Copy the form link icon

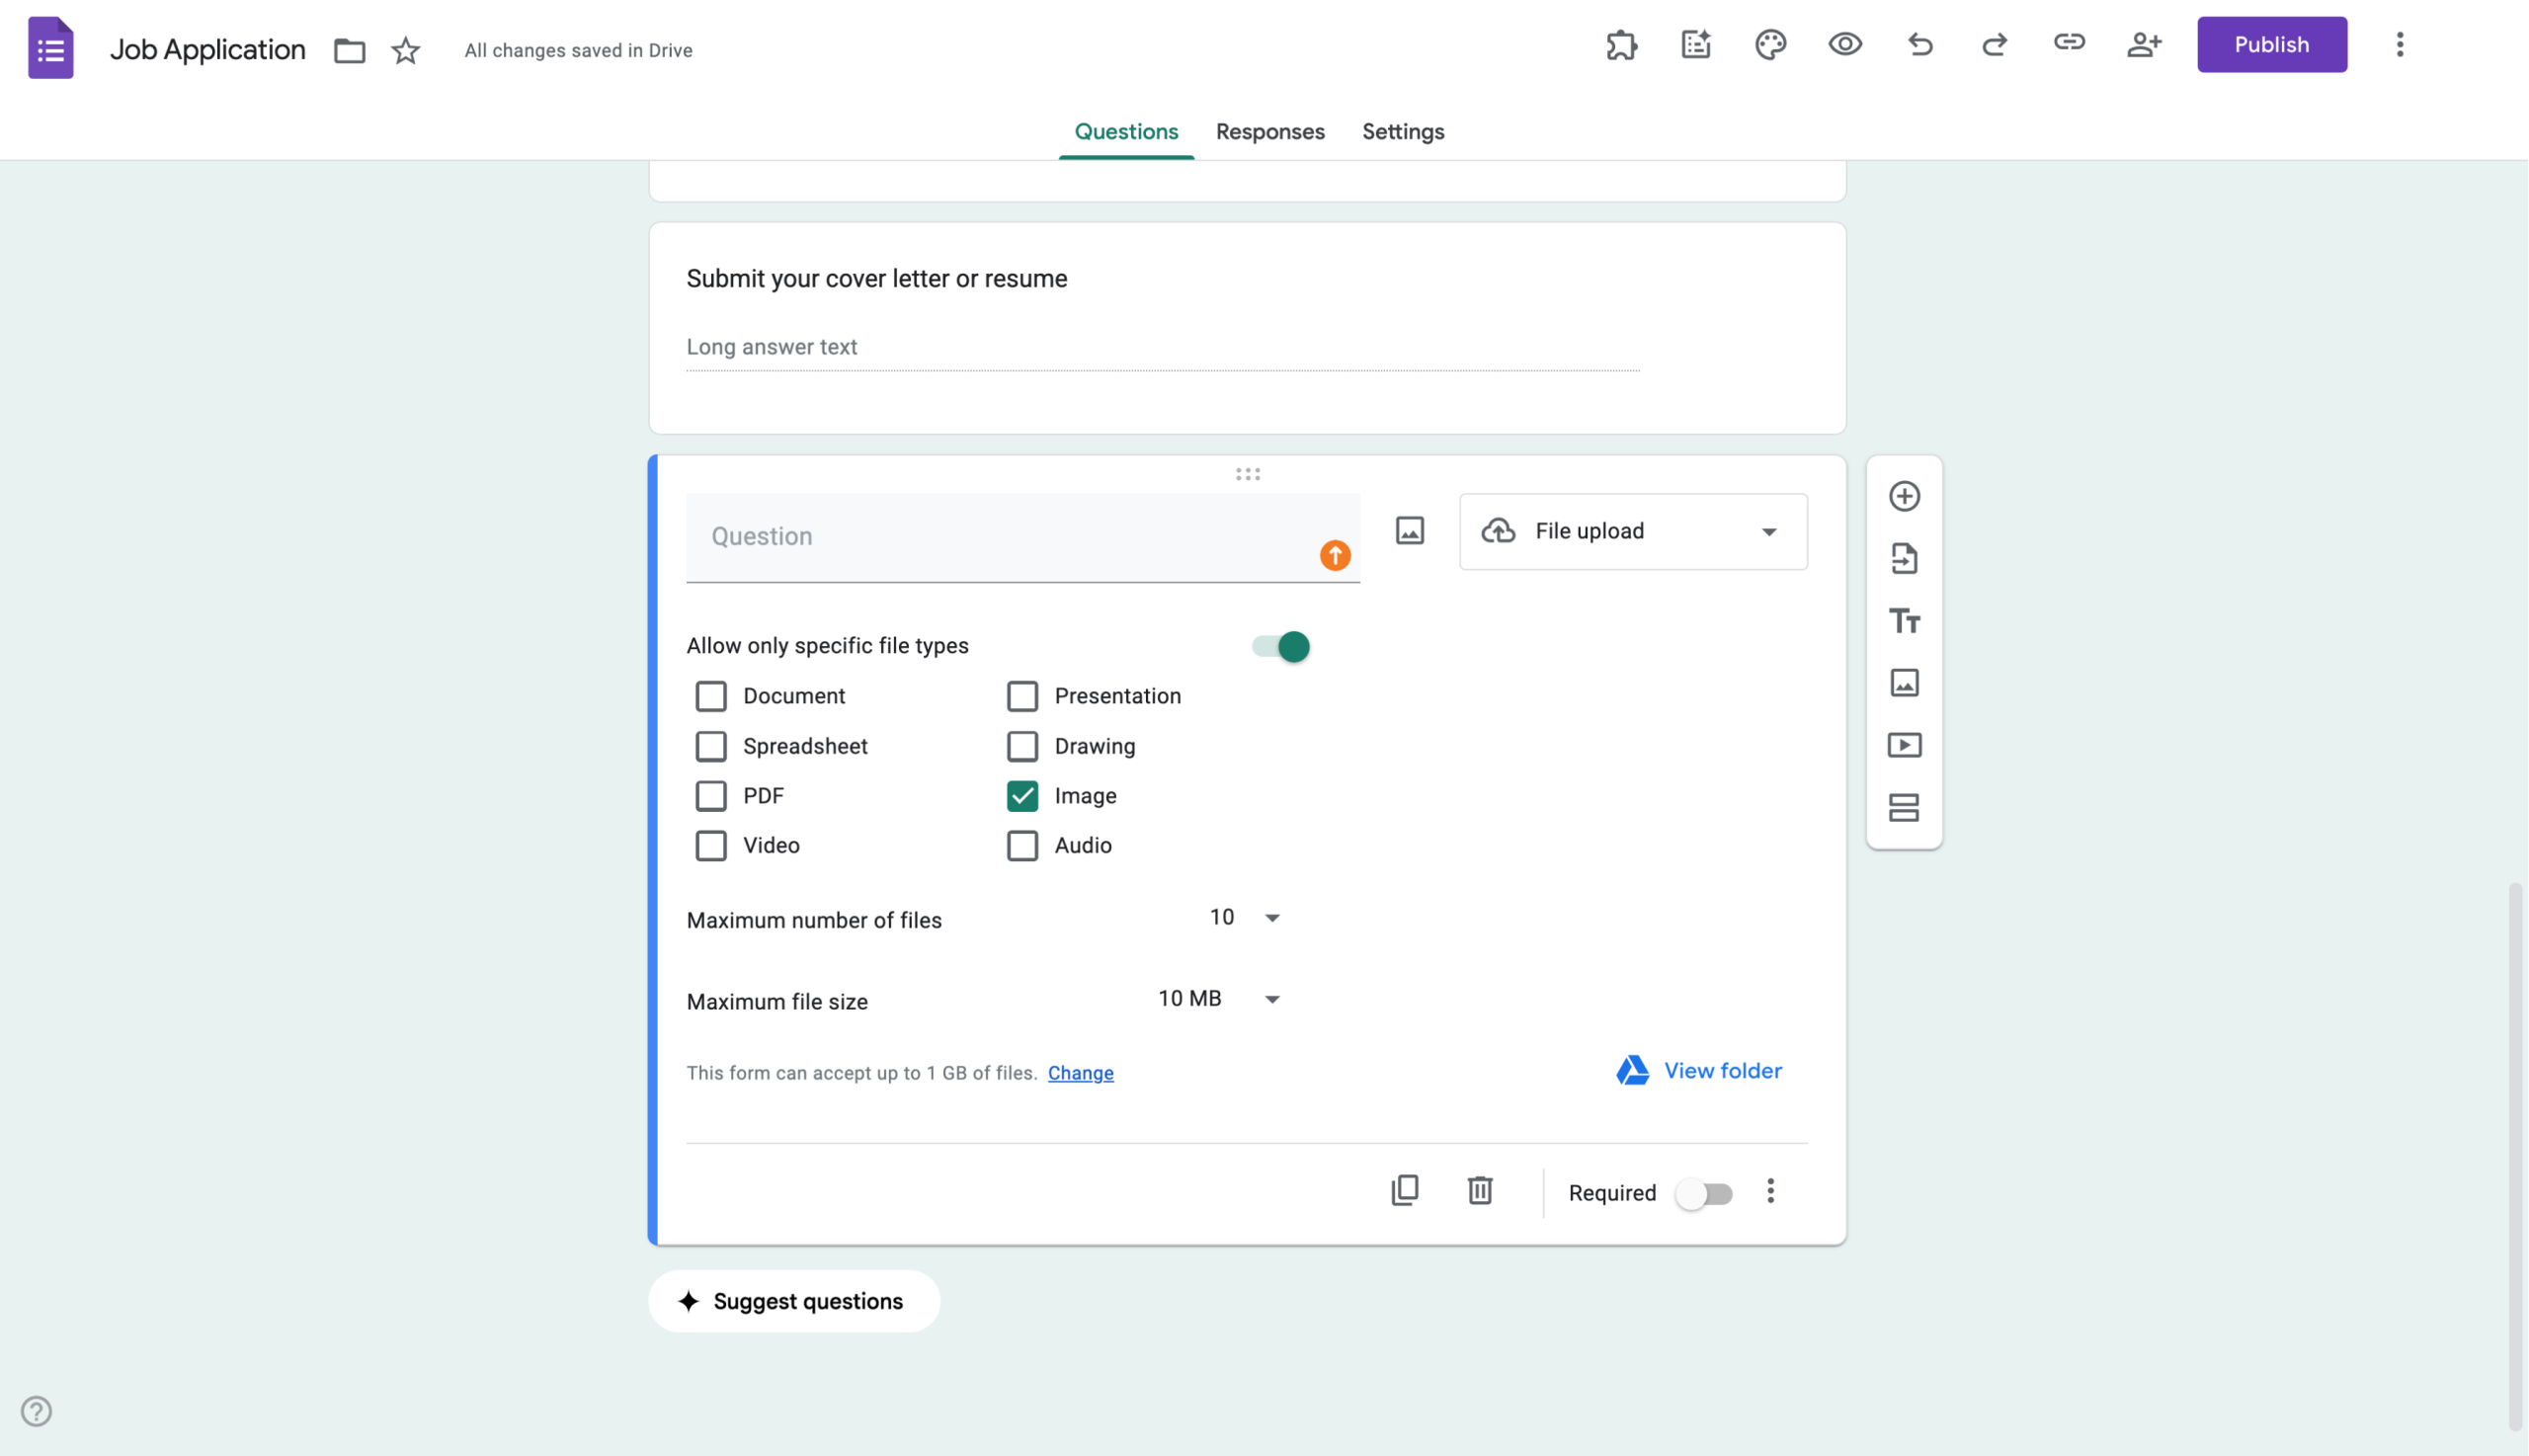point(2068,44)
